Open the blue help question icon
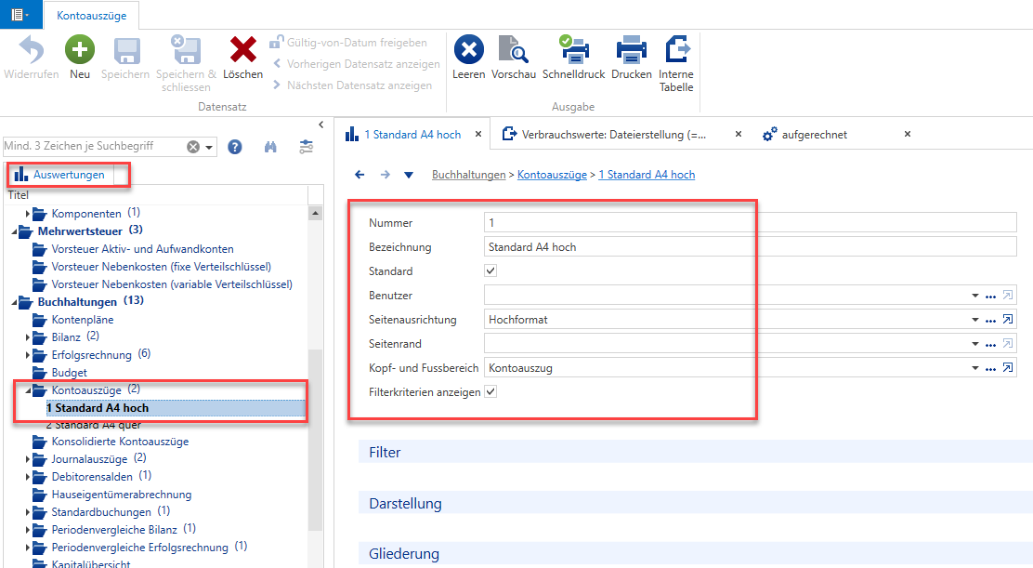Screen dimensions: 1033x568 click(x=235, y=147)
